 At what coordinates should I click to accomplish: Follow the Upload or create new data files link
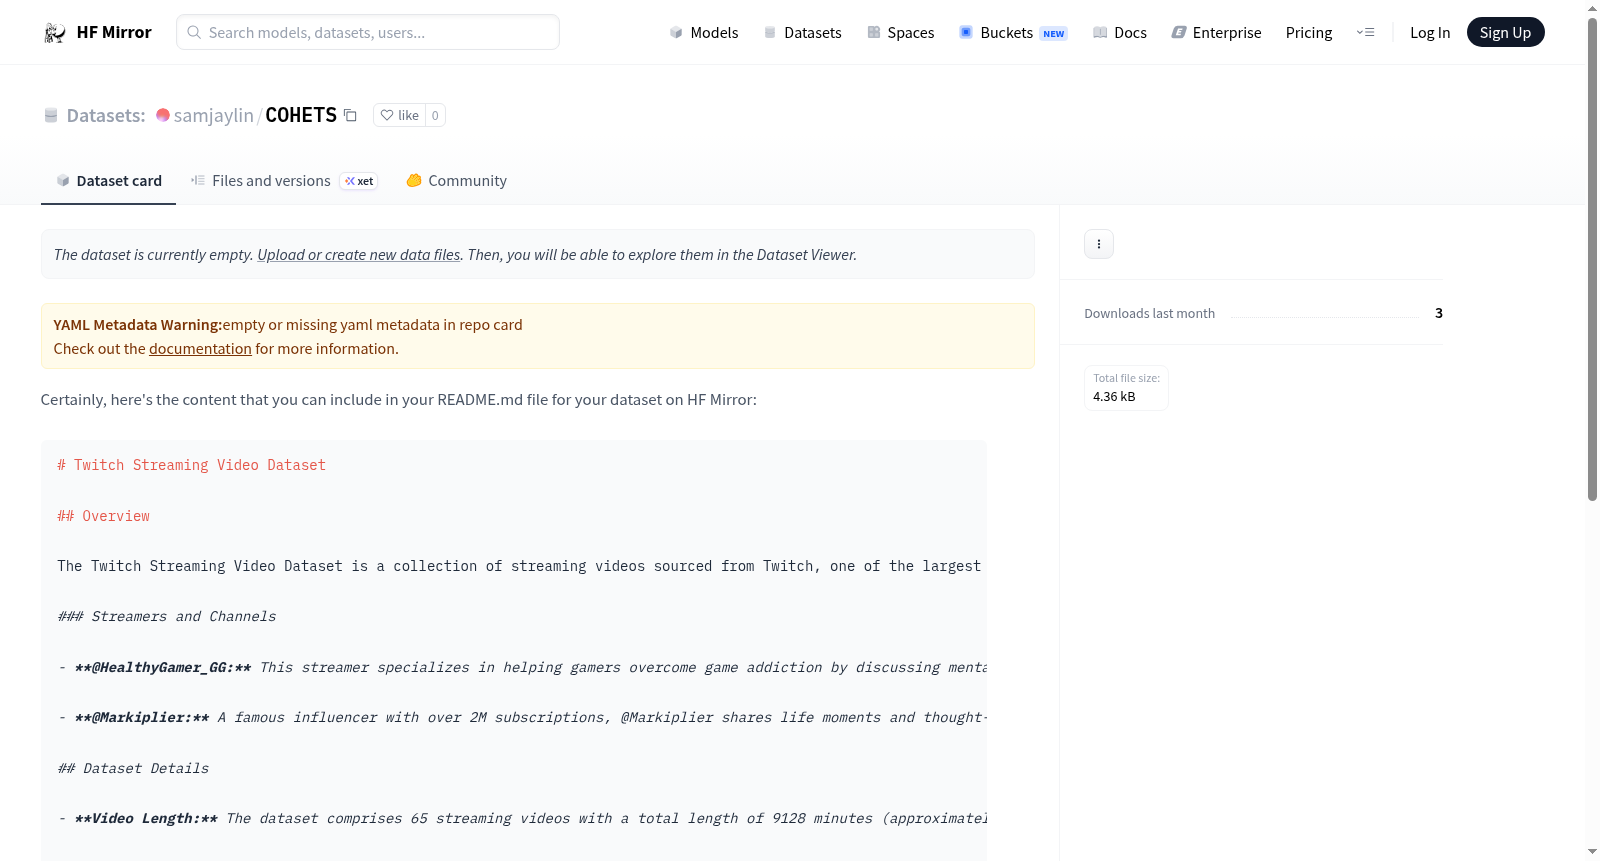(x=359, y=255)
